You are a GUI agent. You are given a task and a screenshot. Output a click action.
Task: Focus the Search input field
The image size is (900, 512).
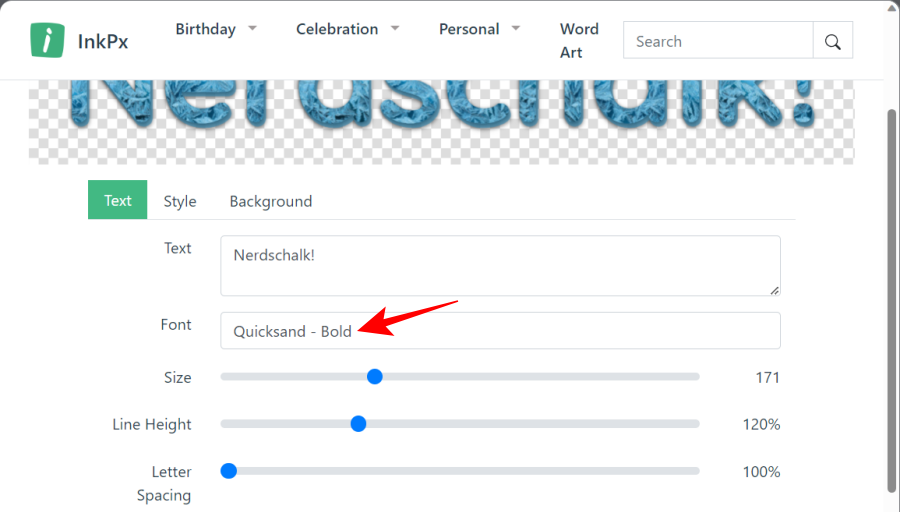718,42
